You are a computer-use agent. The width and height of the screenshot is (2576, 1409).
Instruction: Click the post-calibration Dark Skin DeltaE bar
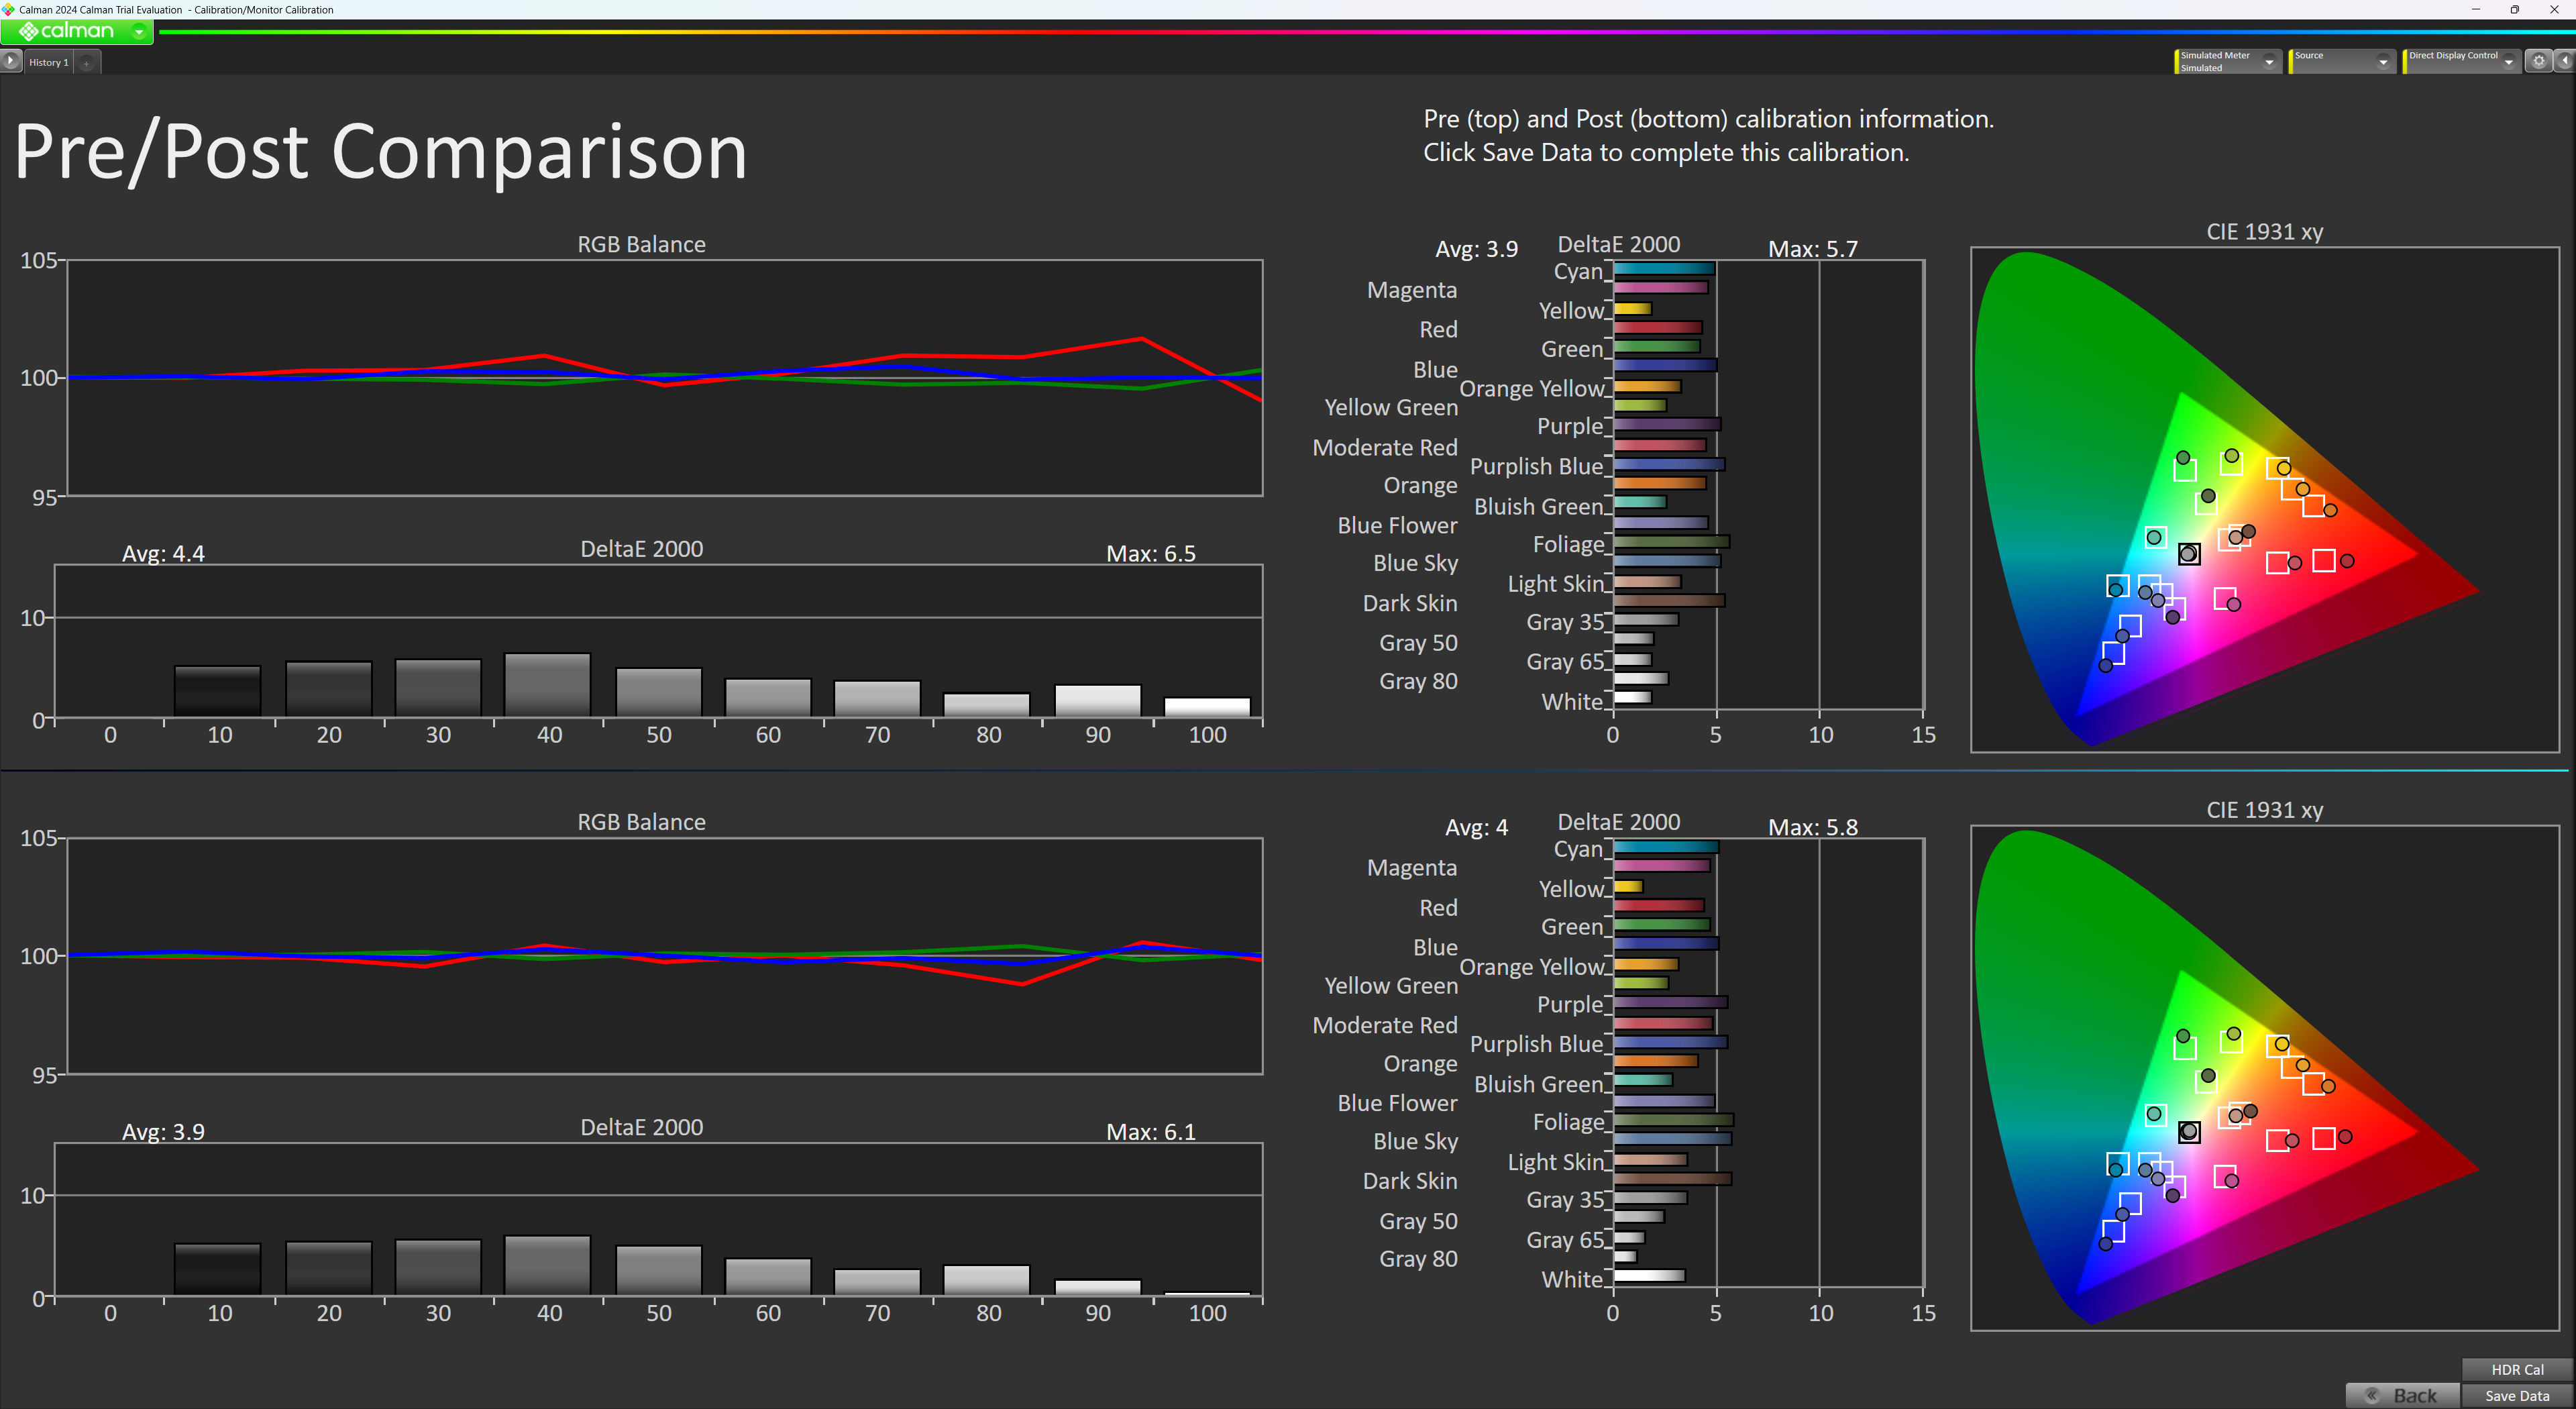point(1672,1178)
